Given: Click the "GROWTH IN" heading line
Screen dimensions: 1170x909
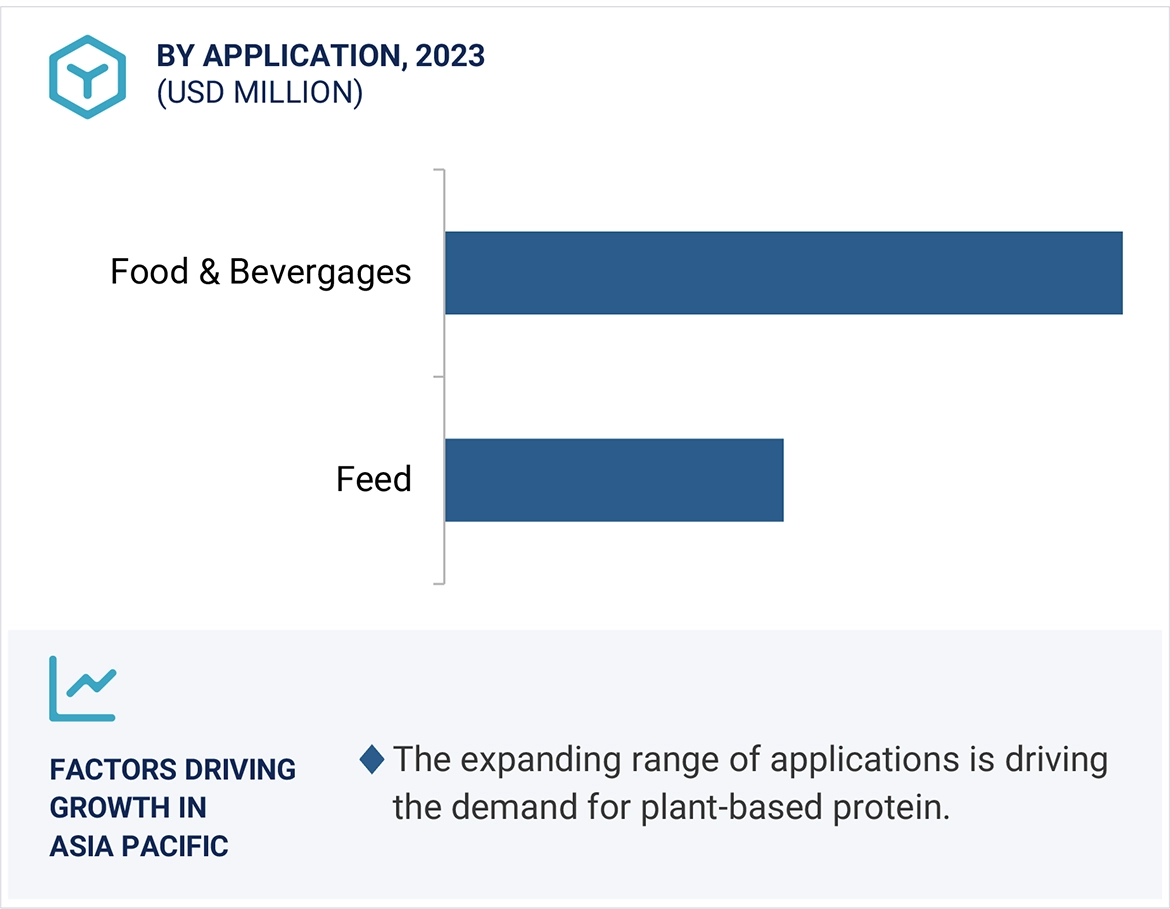Looking at the screenshot, I should (x=128, y=808).
